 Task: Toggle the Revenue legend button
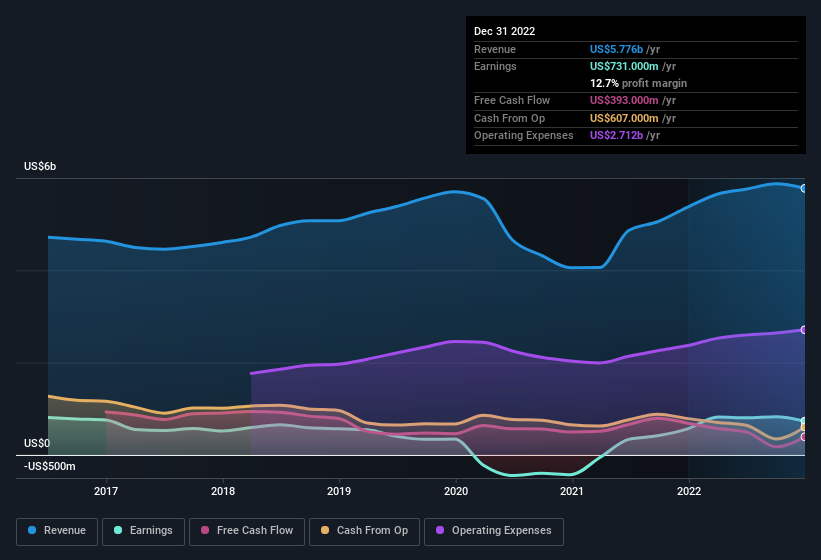57,531
